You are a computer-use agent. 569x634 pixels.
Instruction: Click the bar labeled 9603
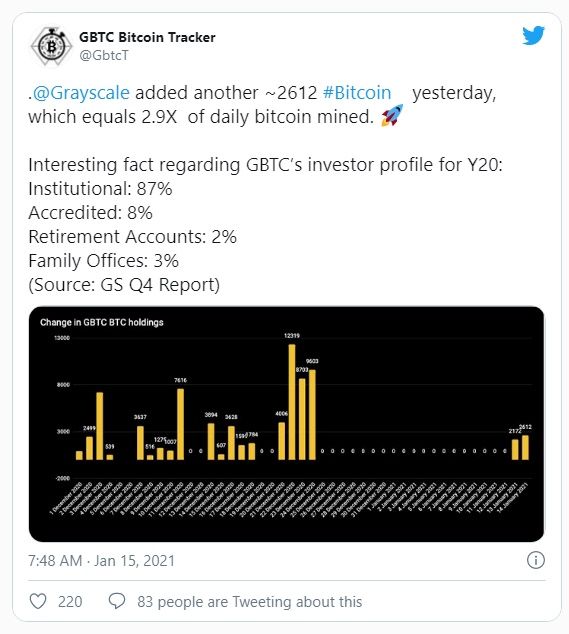click(312, 415)
